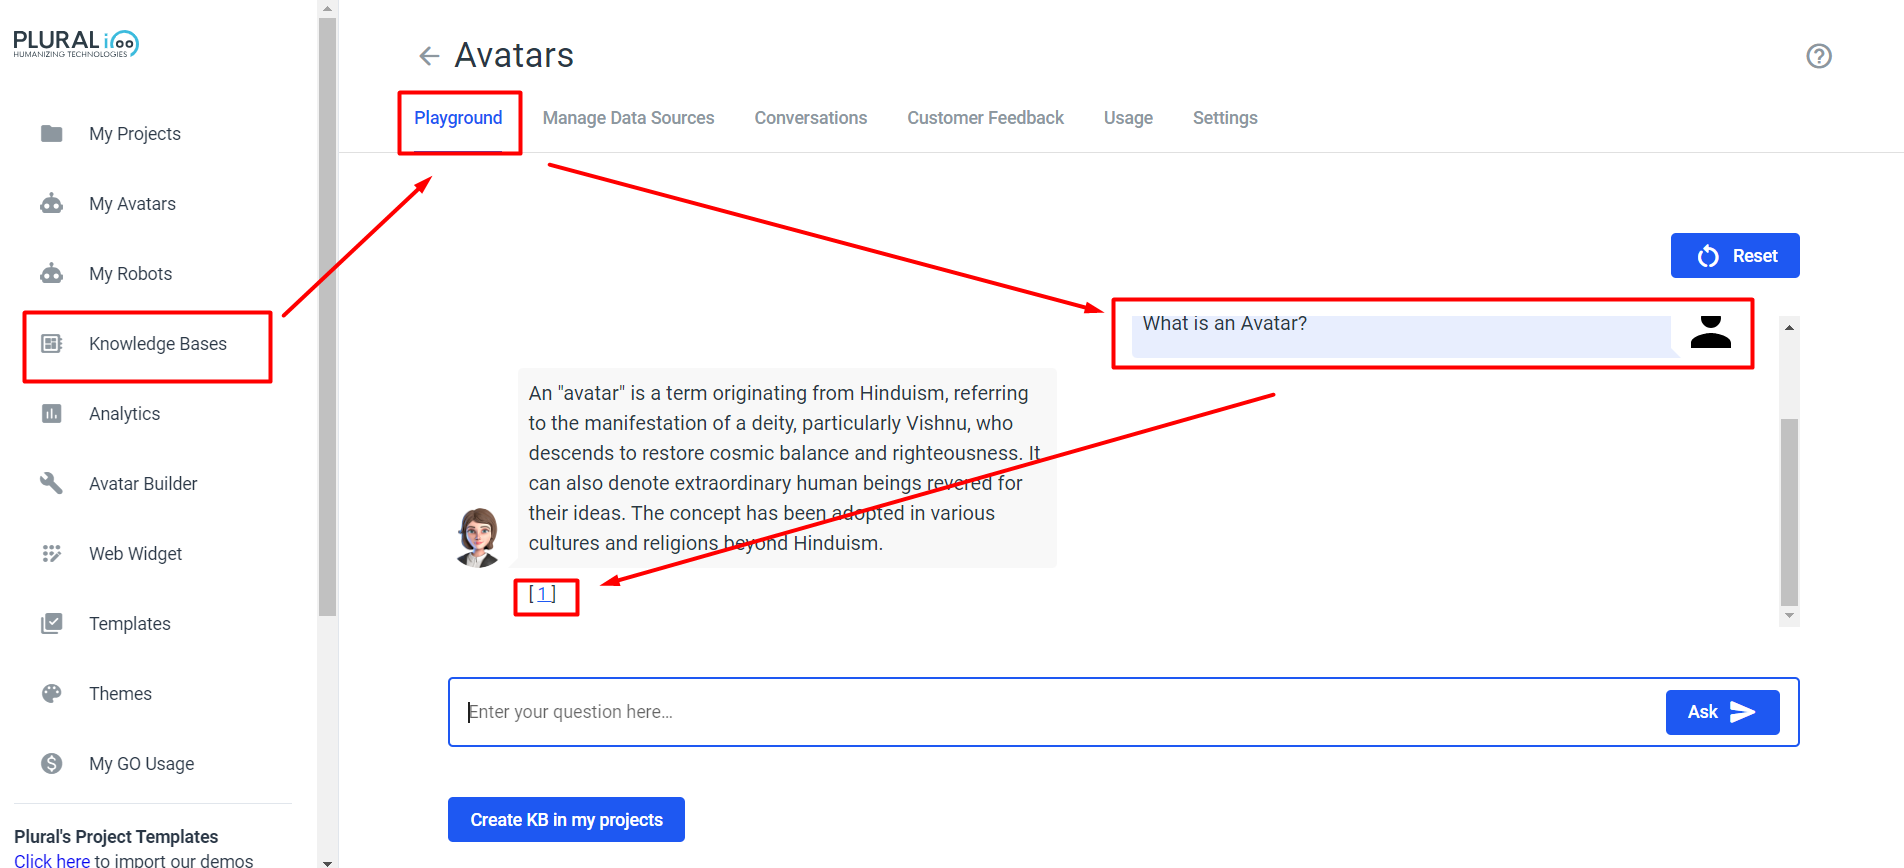Click the Ask button
Image resolution: width=1904 pixels, height=868 pixels.
[1722, 712]
